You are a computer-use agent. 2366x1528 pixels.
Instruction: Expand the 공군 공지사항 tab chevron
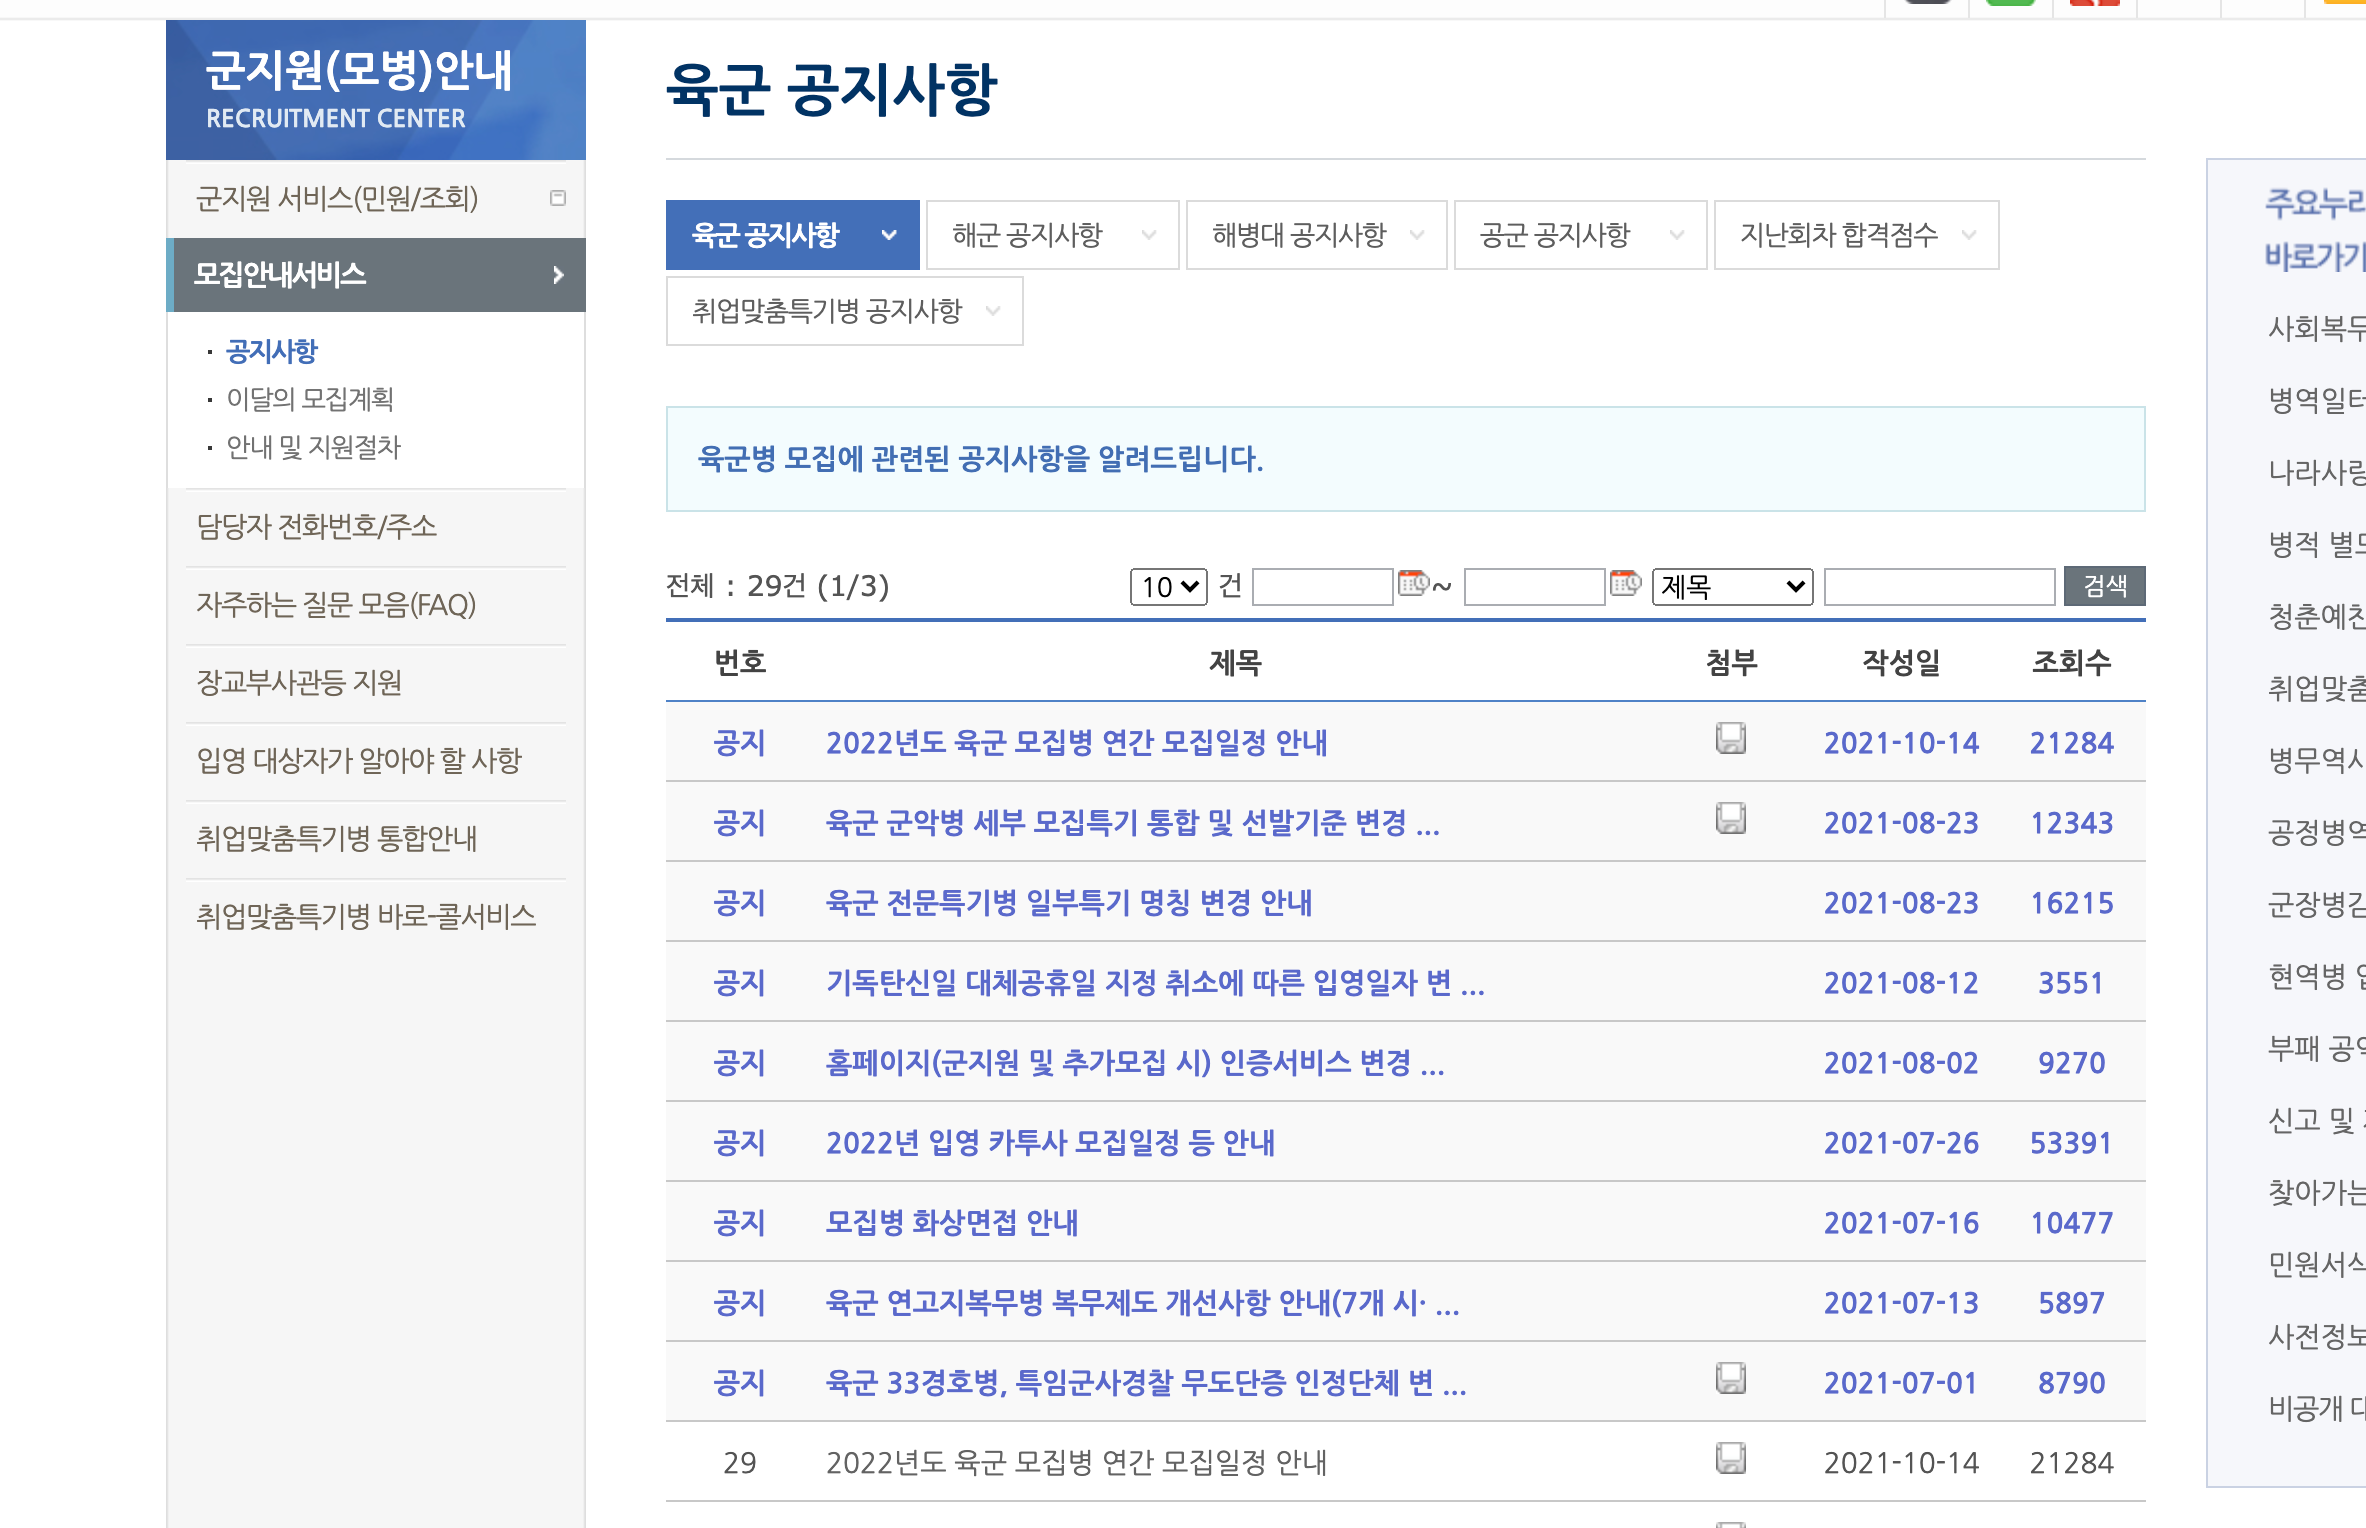pos(1676,235)
